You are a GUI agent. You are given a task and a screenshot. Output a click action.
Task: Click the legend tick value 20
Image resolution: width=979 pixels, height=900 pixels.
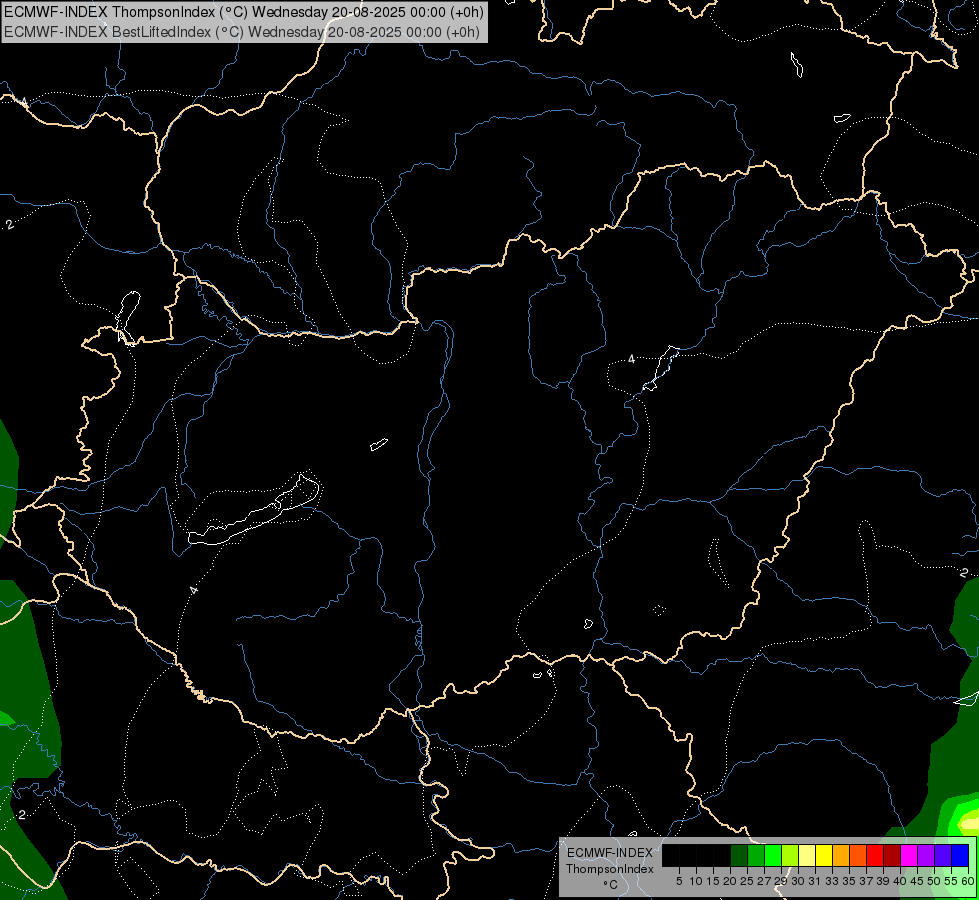(x=730, y=881)
